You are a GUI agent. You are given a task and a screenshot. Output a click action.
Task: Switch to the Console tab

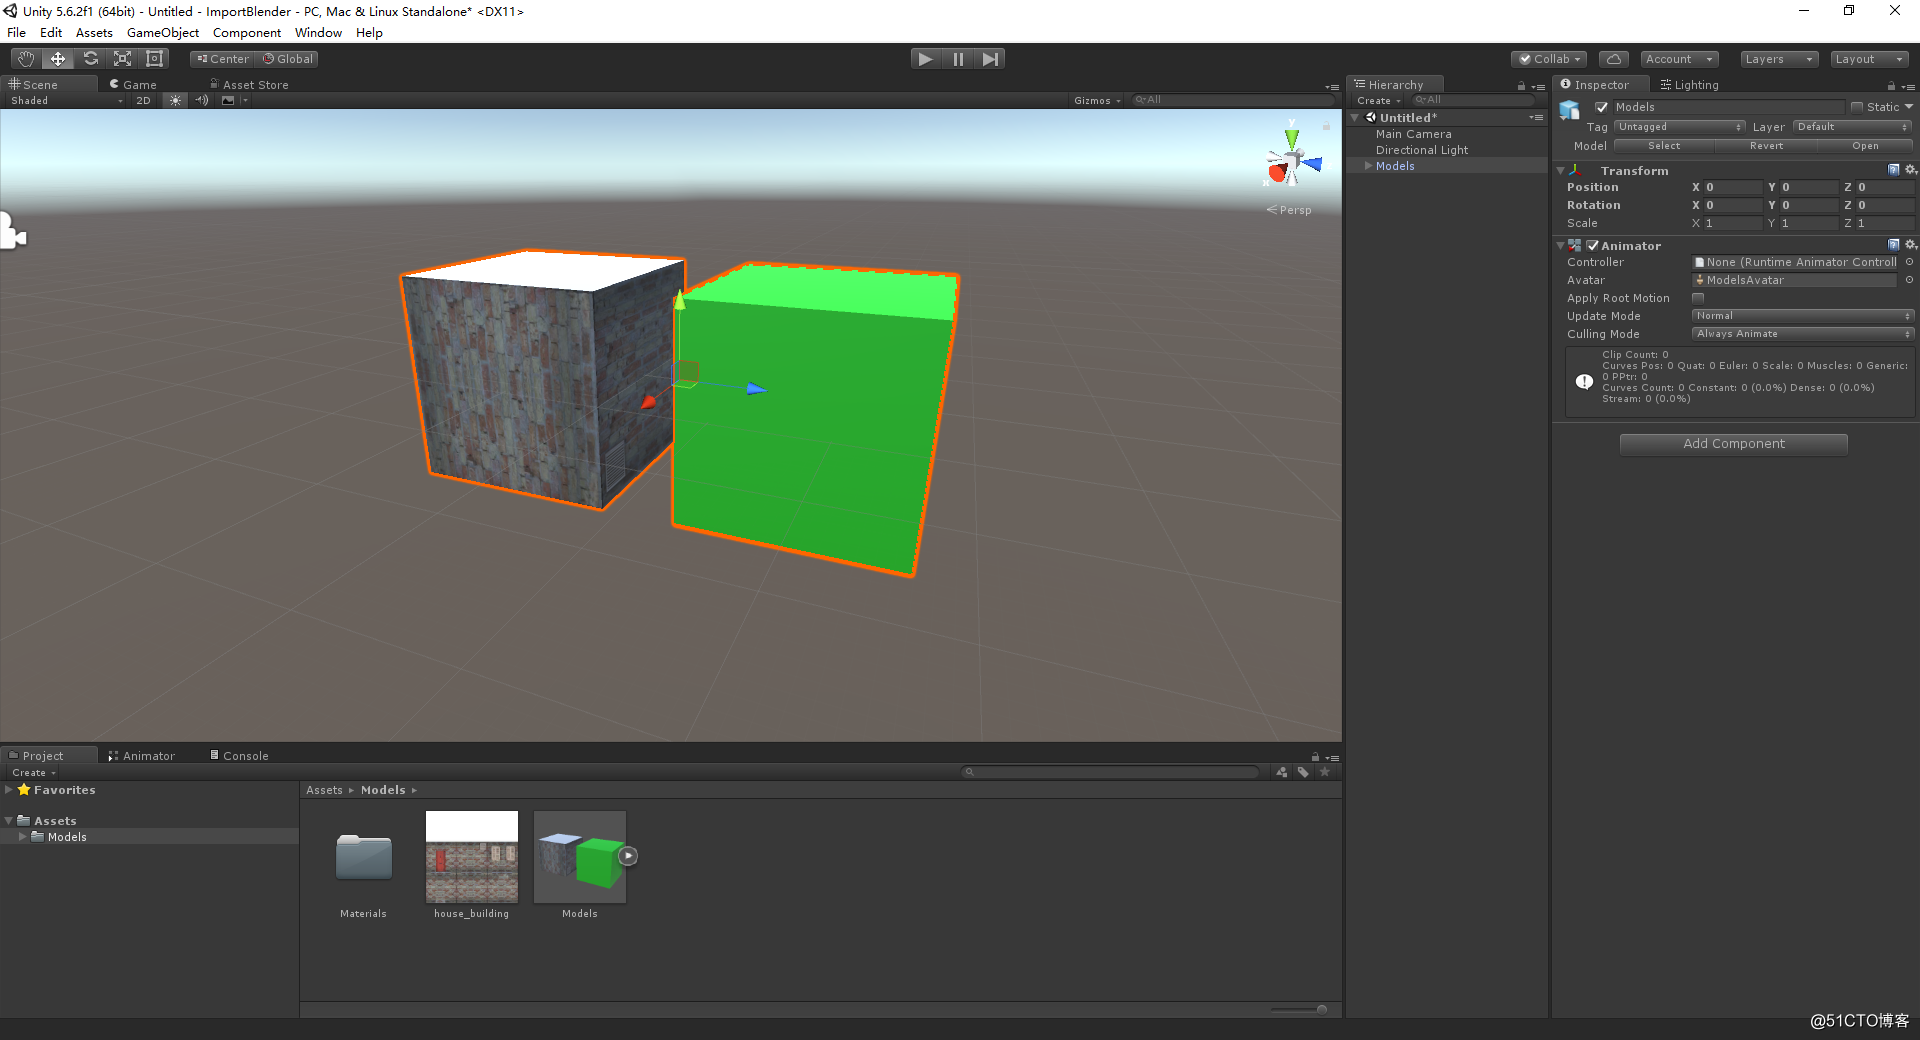(x=239, y=756)
